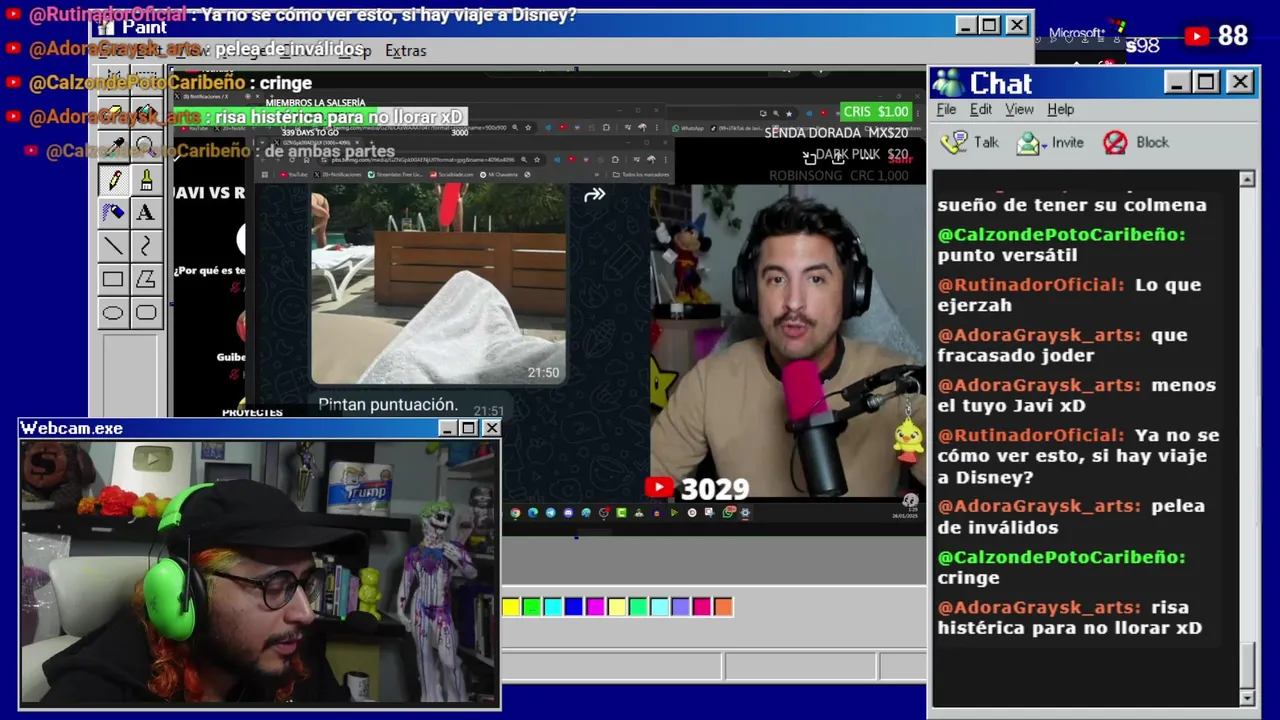Select the Fill bucket tool in Paint
Viewport: 1280px width, 720px height.
(x=146, y=113)
